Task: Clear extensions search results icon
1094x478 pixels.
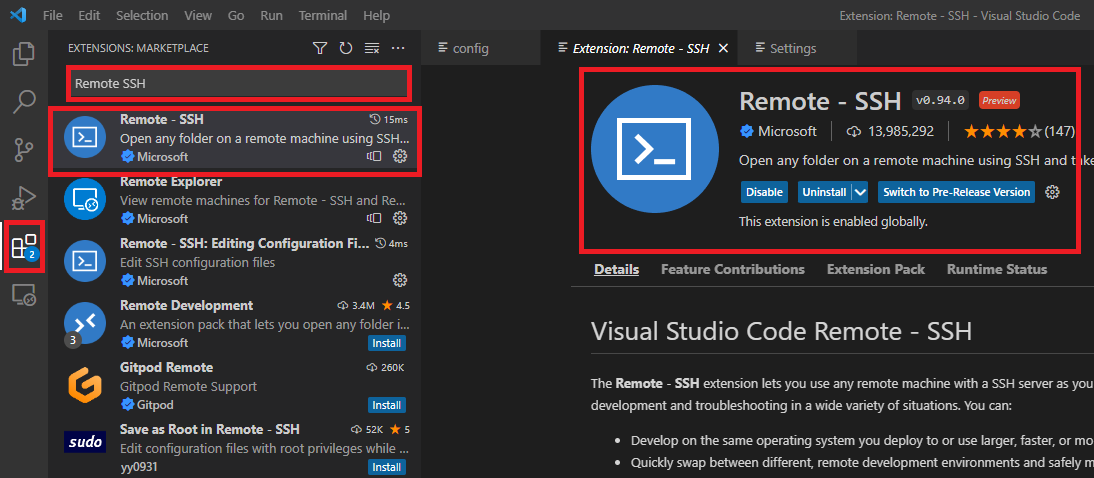Action: 372,48
